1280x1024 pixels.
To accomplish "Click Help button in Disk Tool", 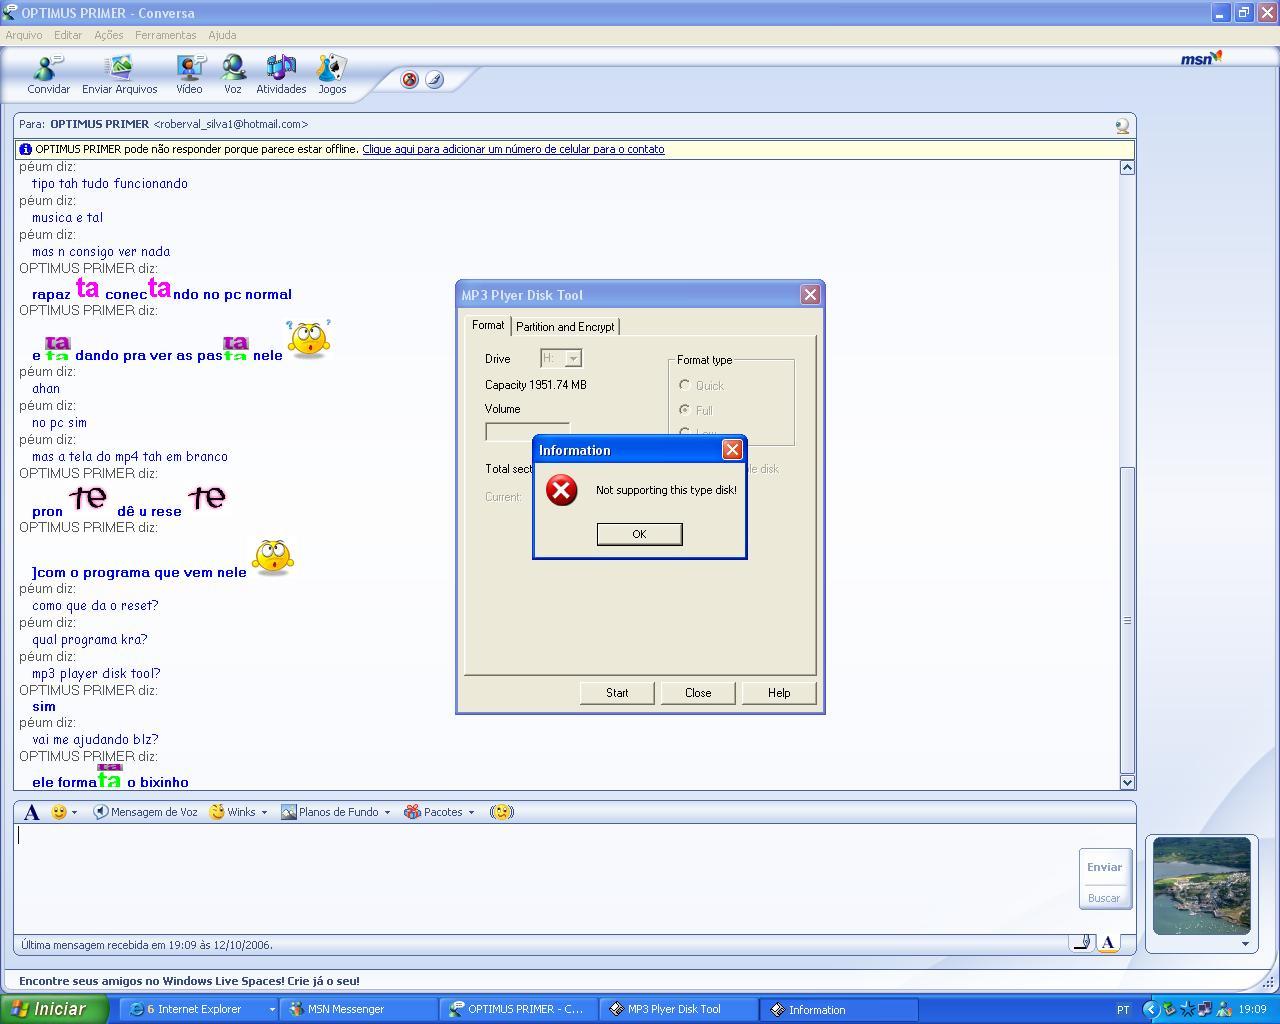I will pyautogui.click(x=779, y=693).
